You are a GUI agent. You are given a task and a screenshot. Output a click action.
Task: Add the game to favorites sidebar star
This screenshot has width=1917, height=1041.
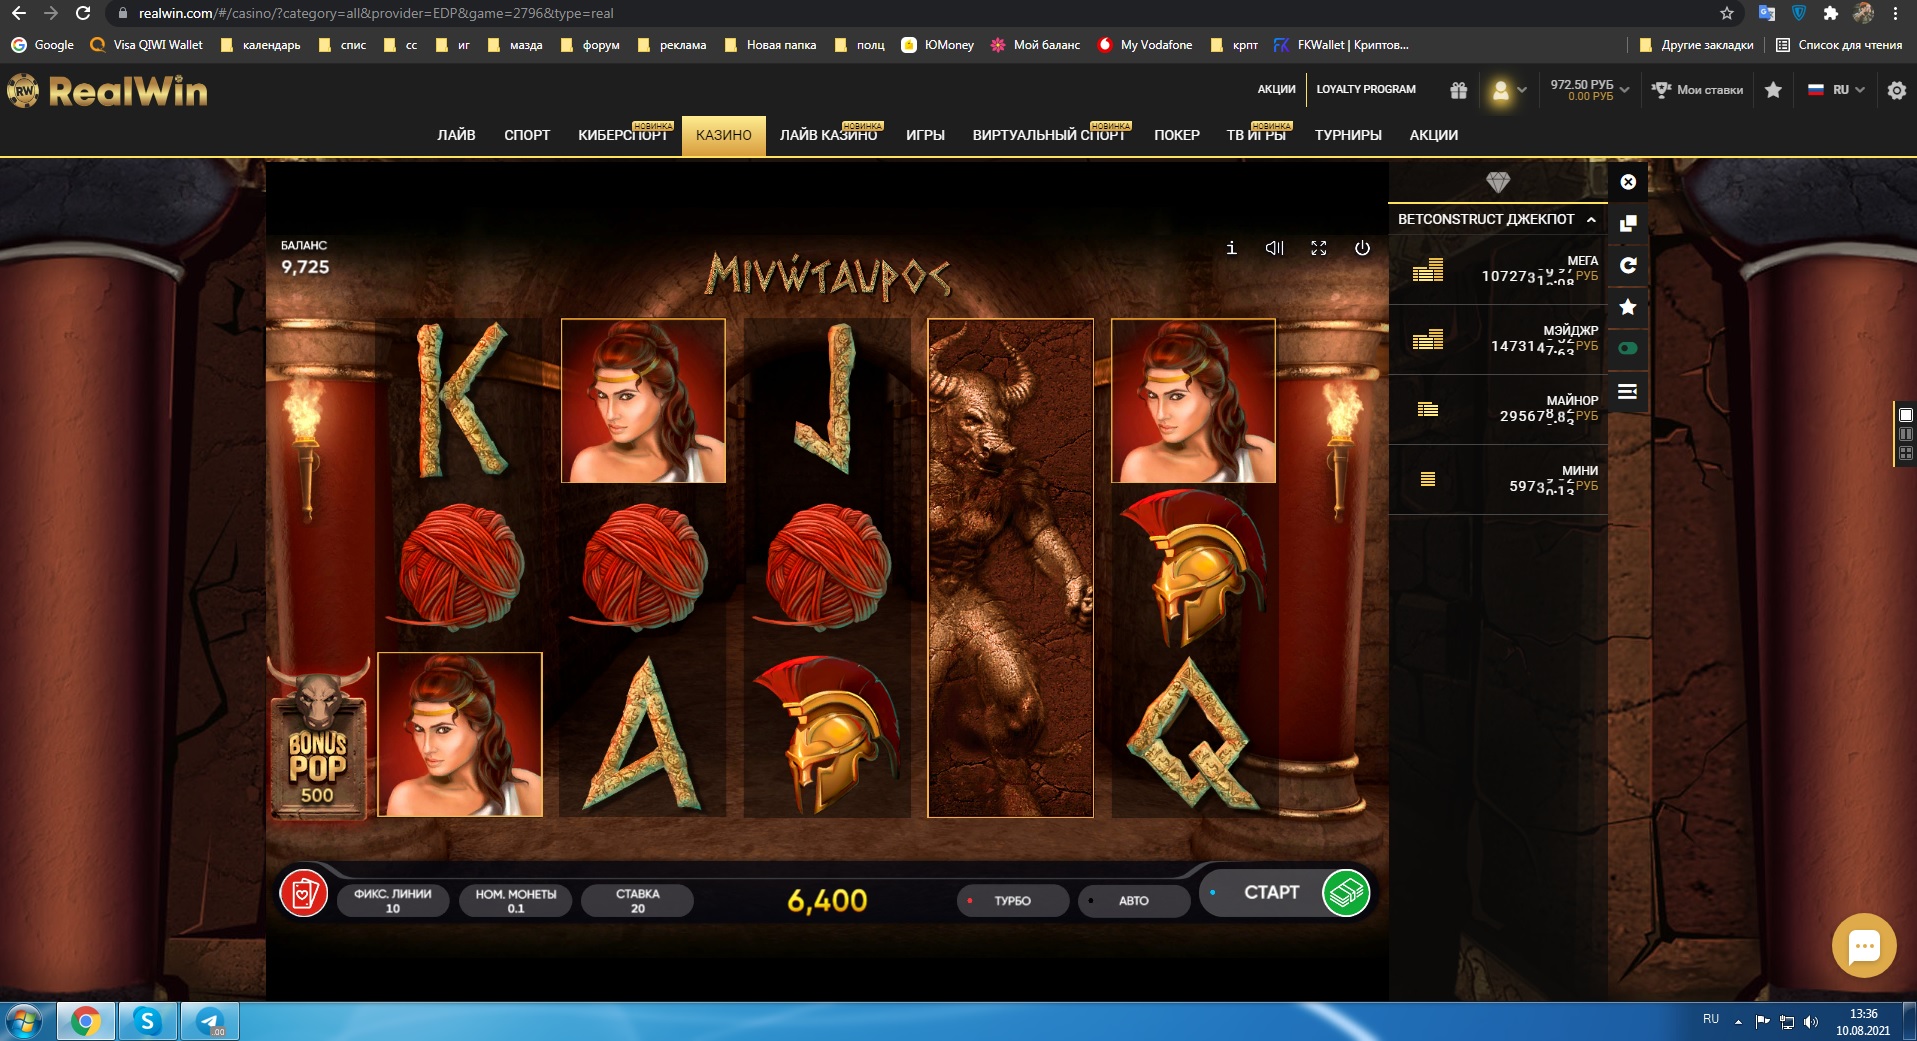(1628, 307)
